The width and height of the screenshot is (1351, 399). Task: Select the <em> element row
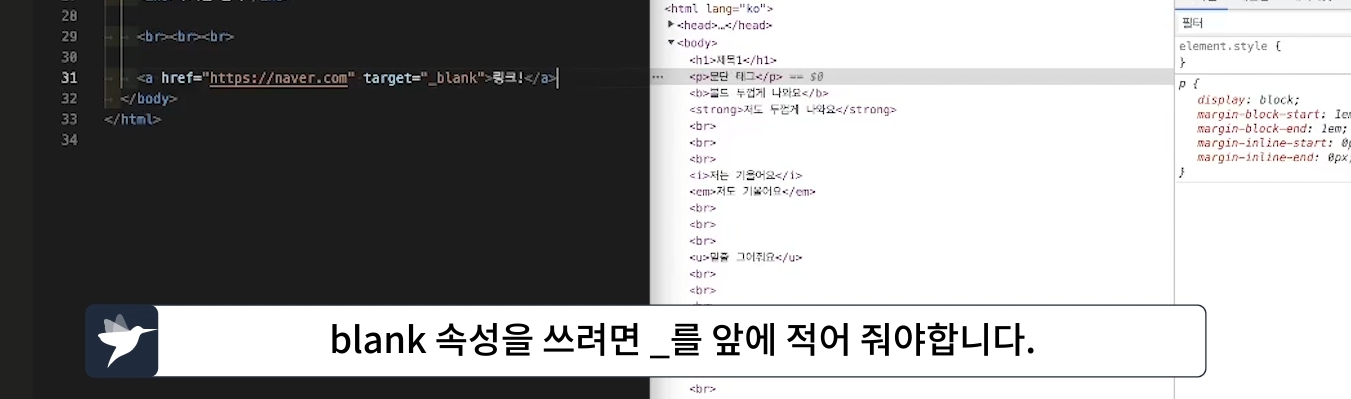click(x=752, y=191)
